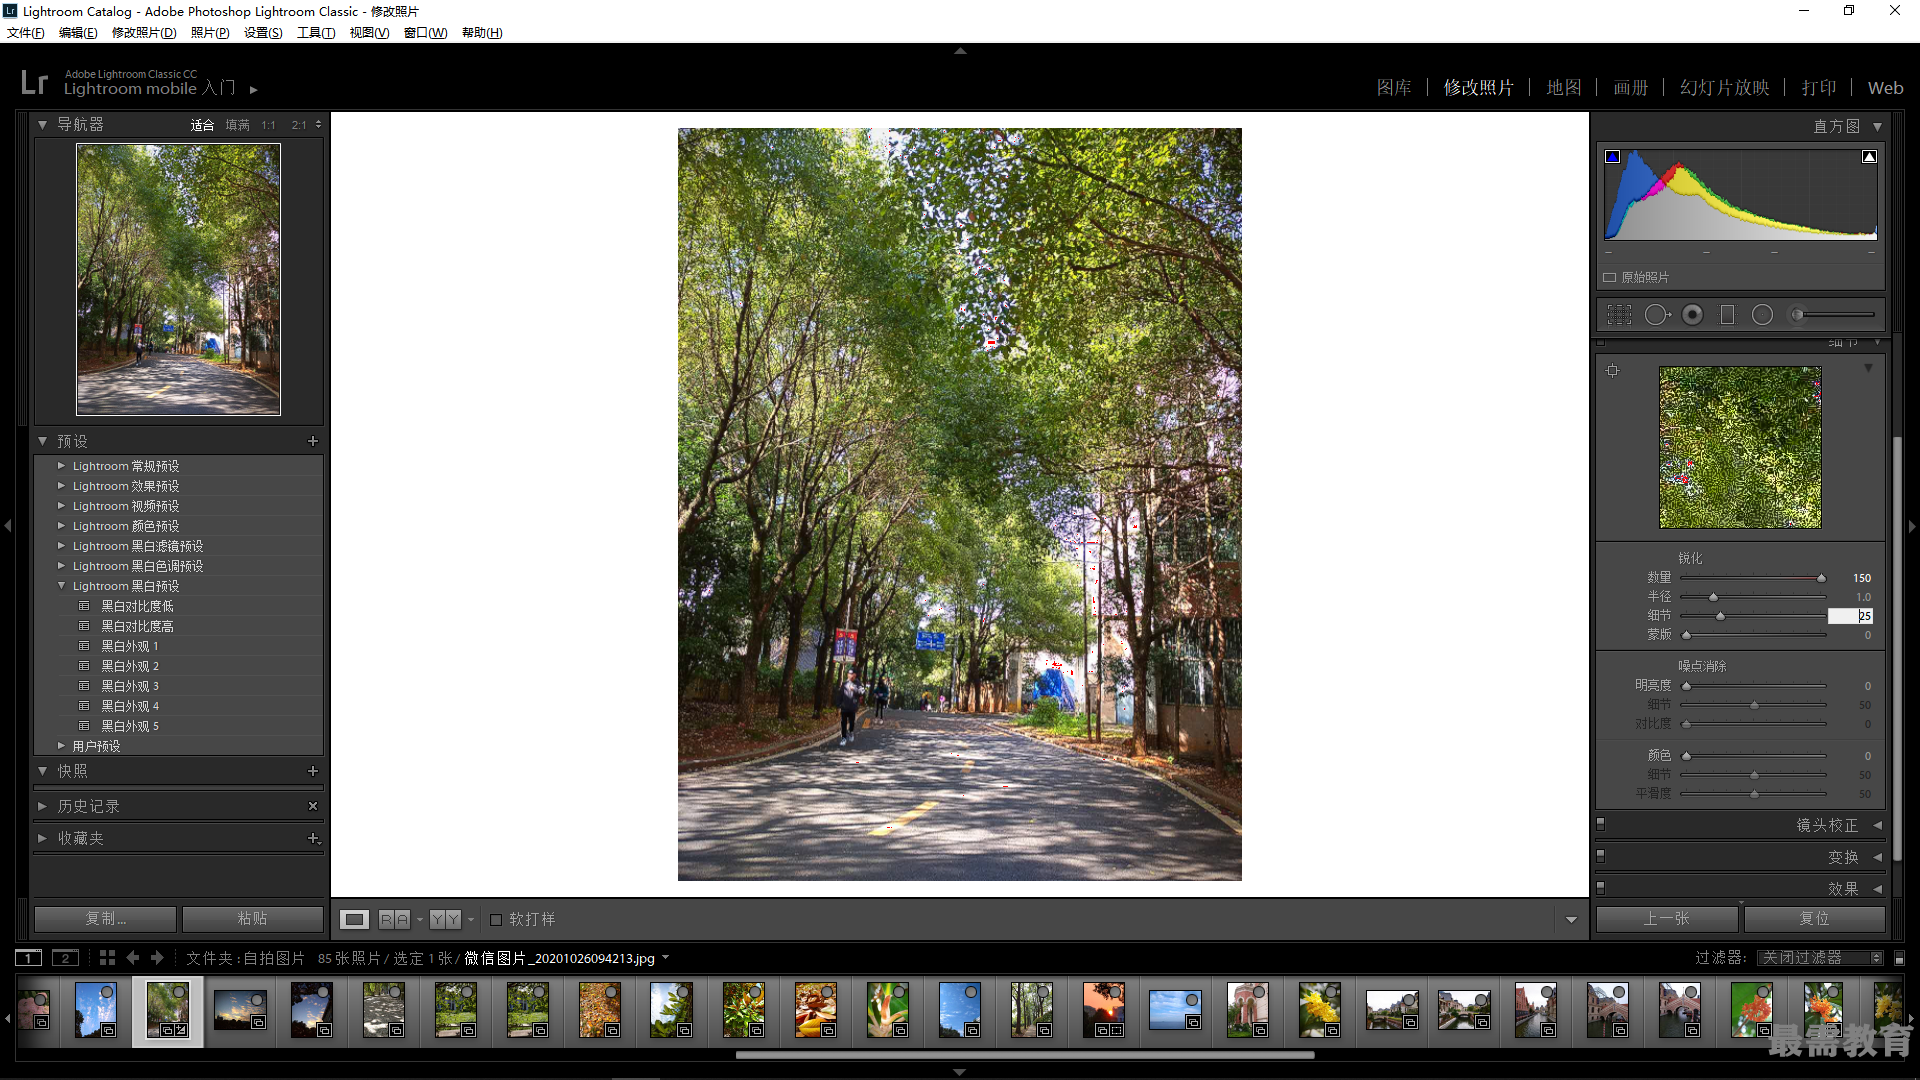Click the 复位 button

[1814, 919]
